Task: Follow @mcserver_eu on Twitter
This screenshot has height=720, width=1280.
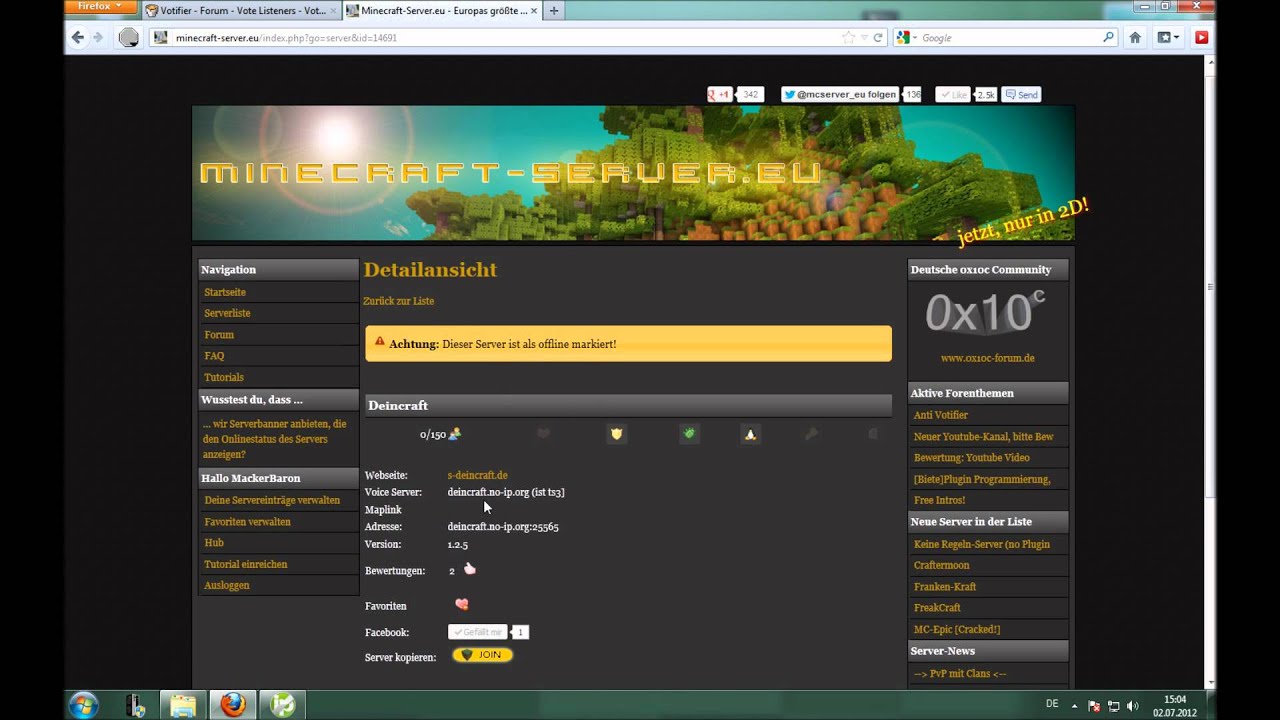Action: tap(840, 94)
